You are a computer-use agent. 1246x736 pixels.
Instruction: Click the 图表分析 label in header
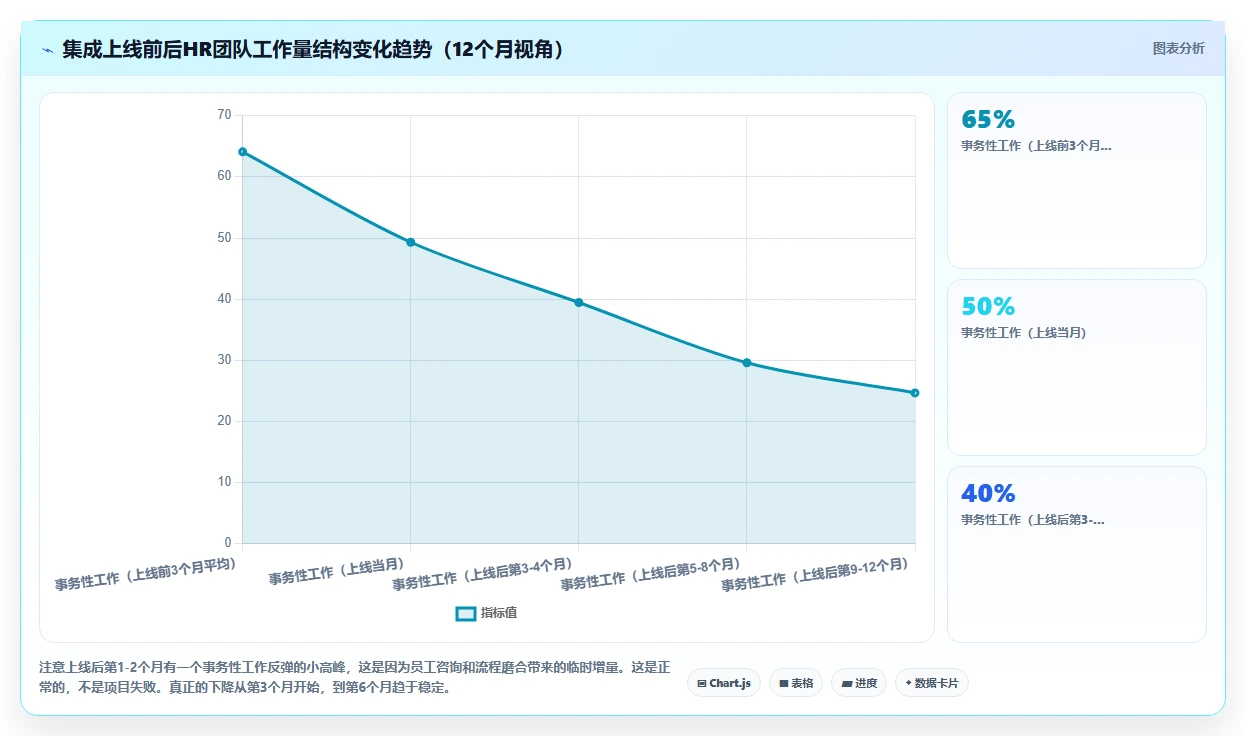coord(1178,48)
